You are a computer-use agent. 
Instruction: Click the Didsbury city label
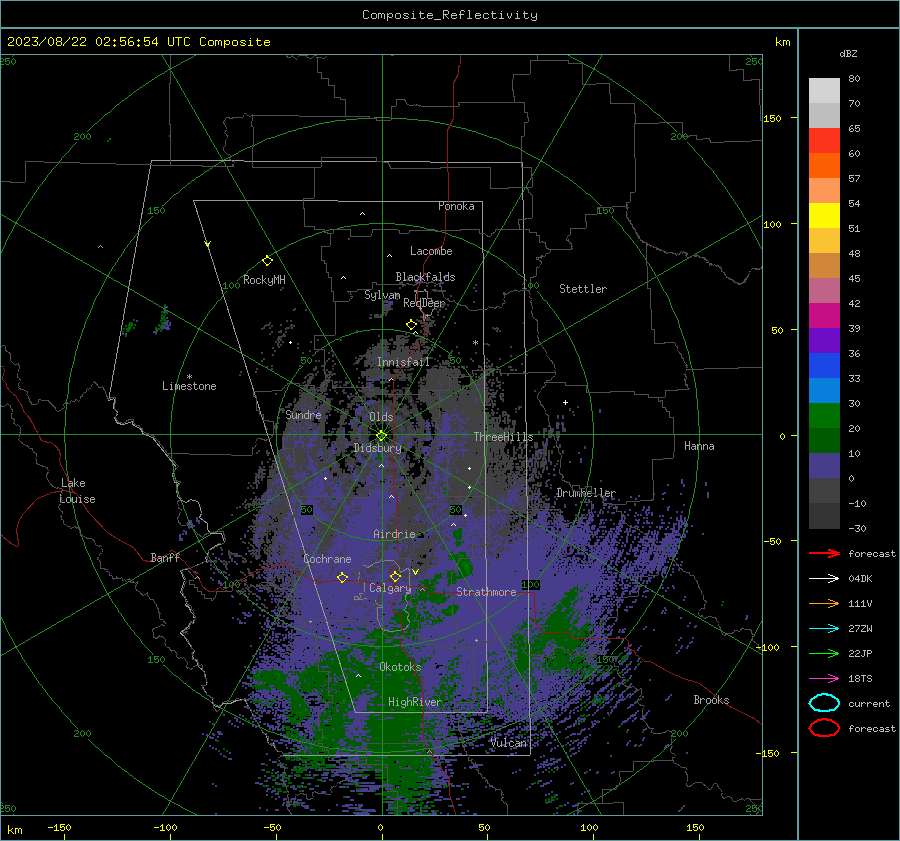pyautogui.click(x=377, y=448)
